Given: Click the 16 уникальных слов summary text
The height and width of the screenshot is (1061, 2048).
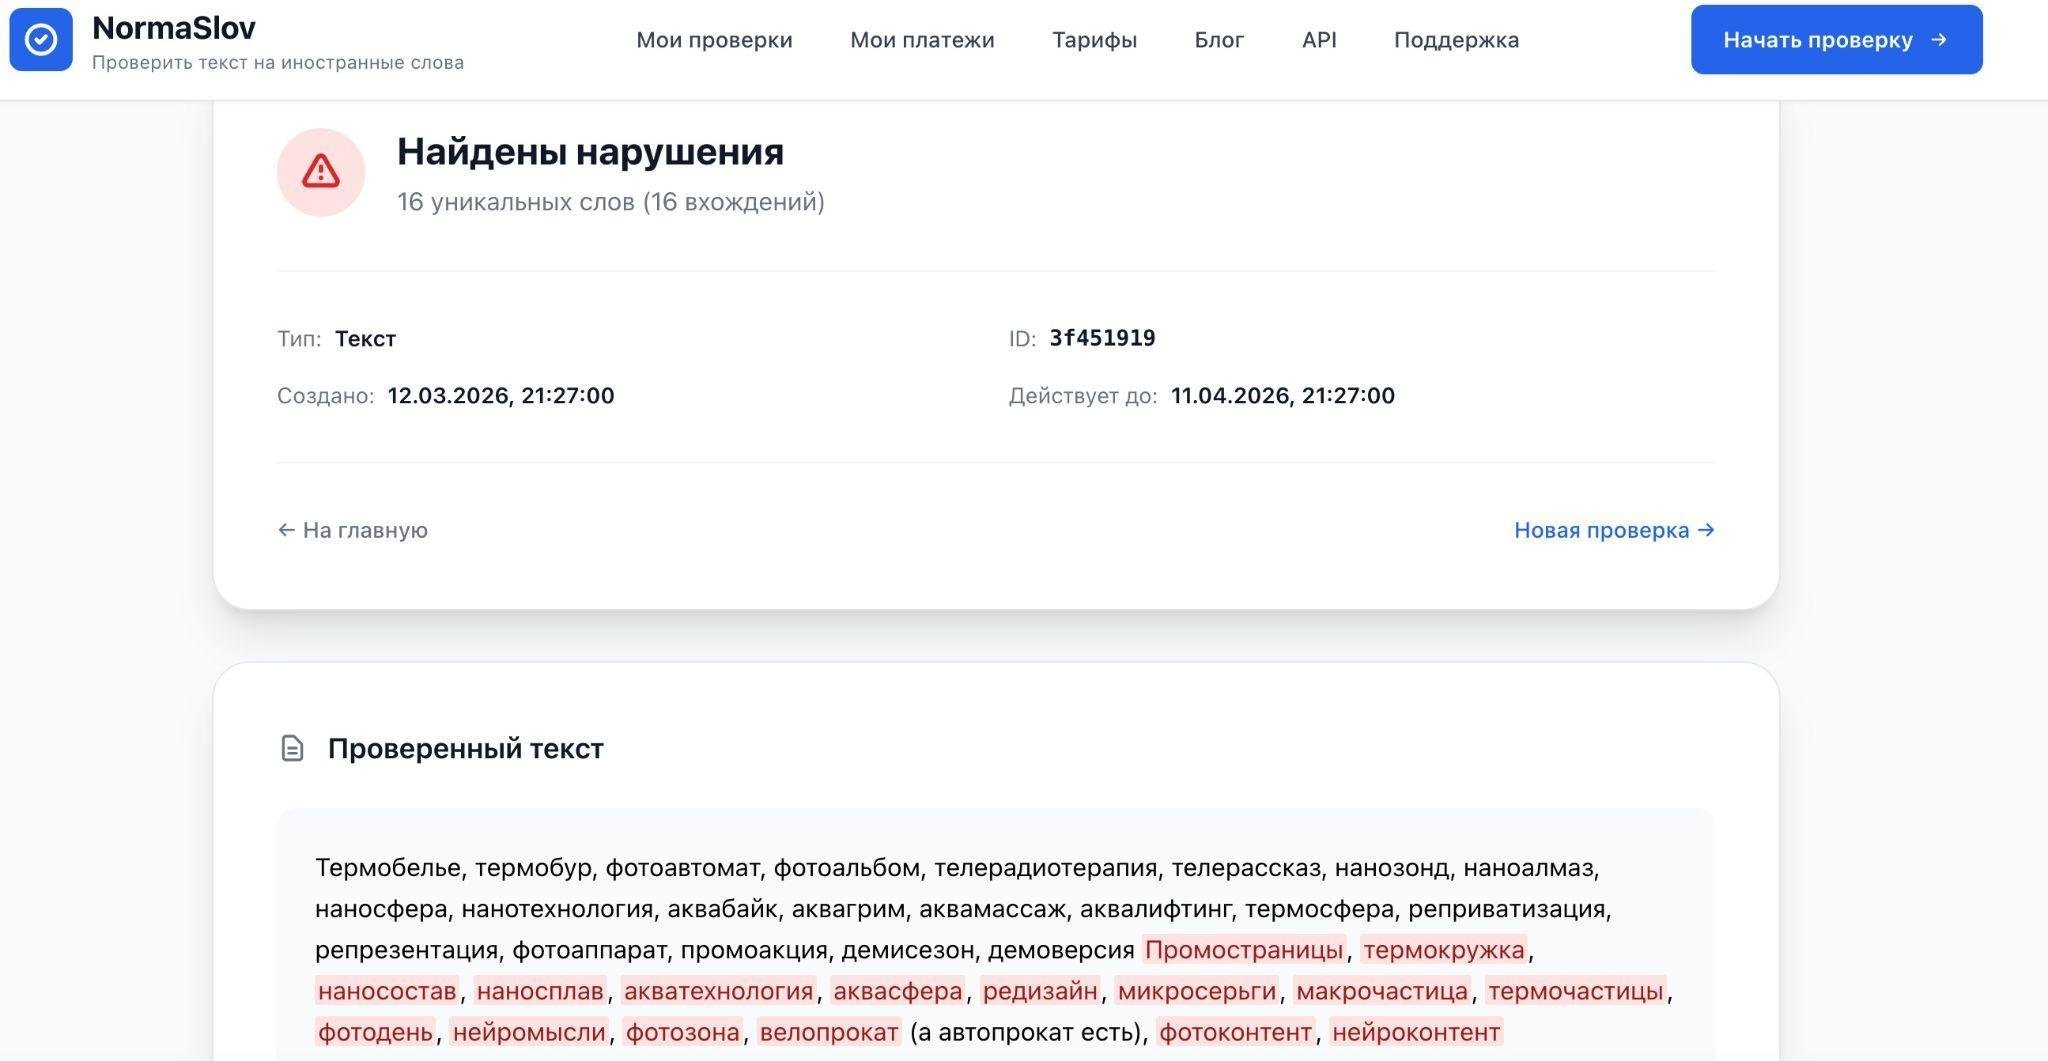Looking at the screenshot, I should pyautogui.click(x=611, y=202).
